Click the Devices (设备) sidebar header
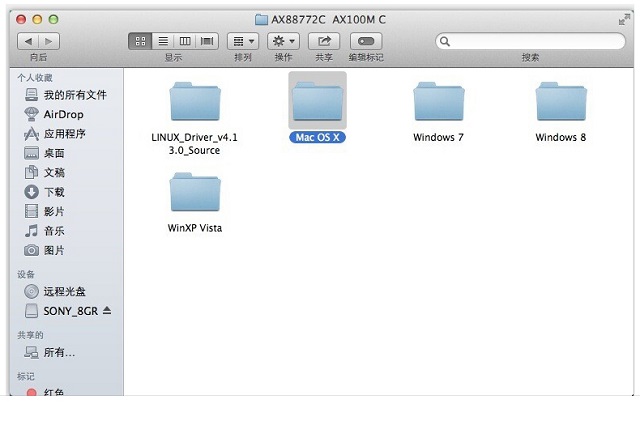Viewport: 640px width, 425px height. pyautogui.click(x=26, y=274)
